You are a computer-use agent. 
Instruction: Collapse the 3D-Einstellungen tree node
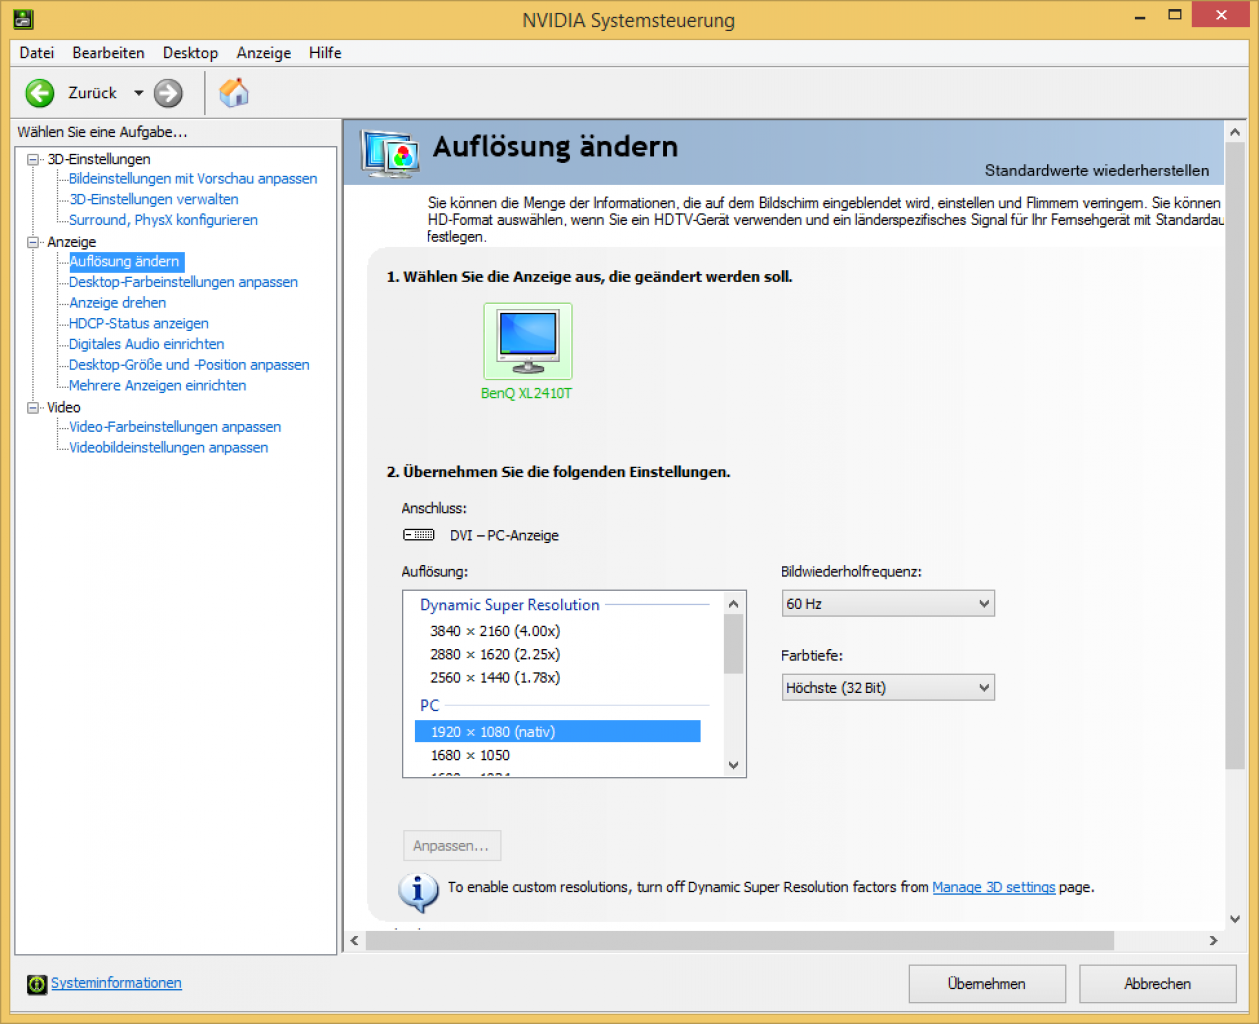click(x=33, y=159)
